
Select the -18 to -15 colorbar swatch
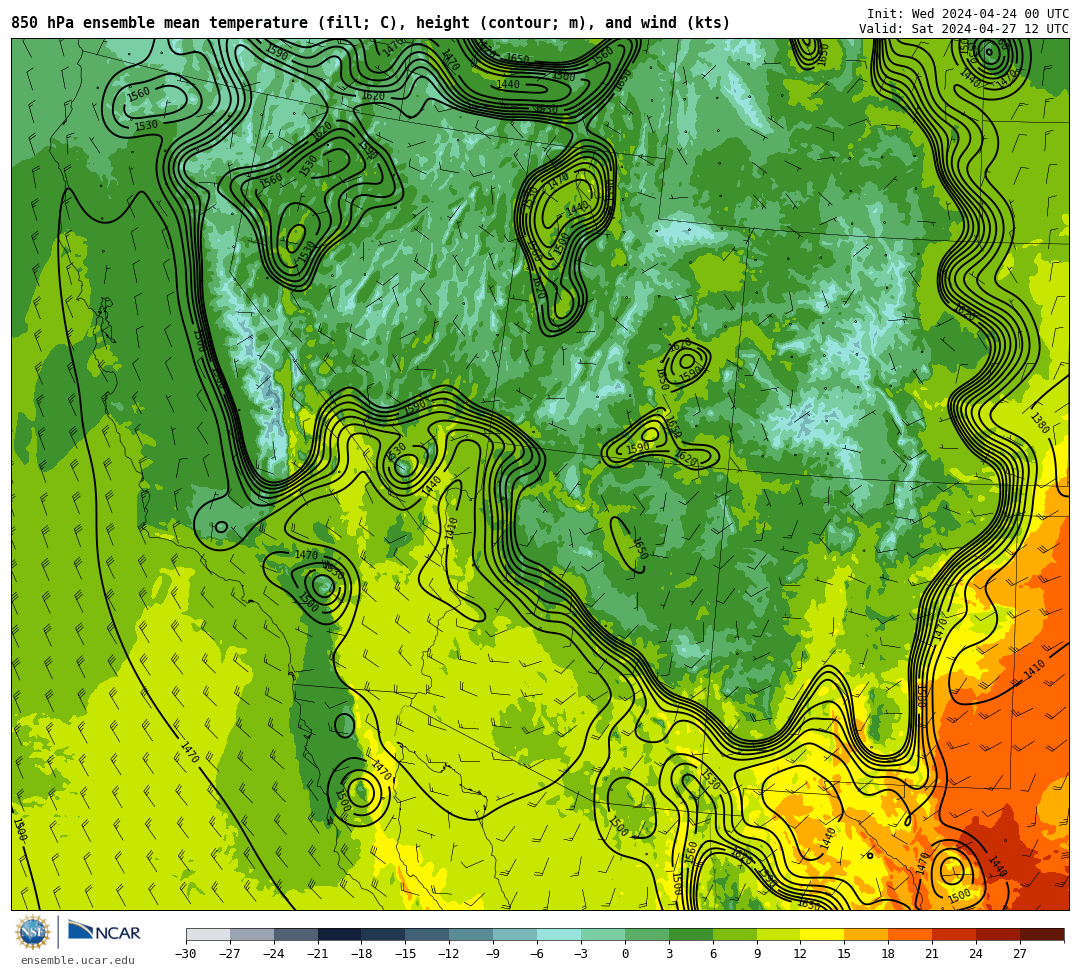point(384,934)
